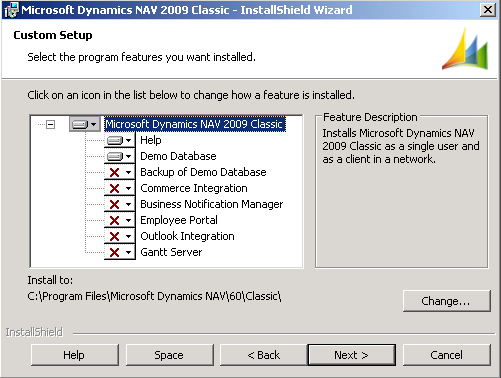The image size is (501, 378).
Task: Open install-state dropdown for Microsoft Dynamics NAV 2009 Classic
Action: (85, 124)
